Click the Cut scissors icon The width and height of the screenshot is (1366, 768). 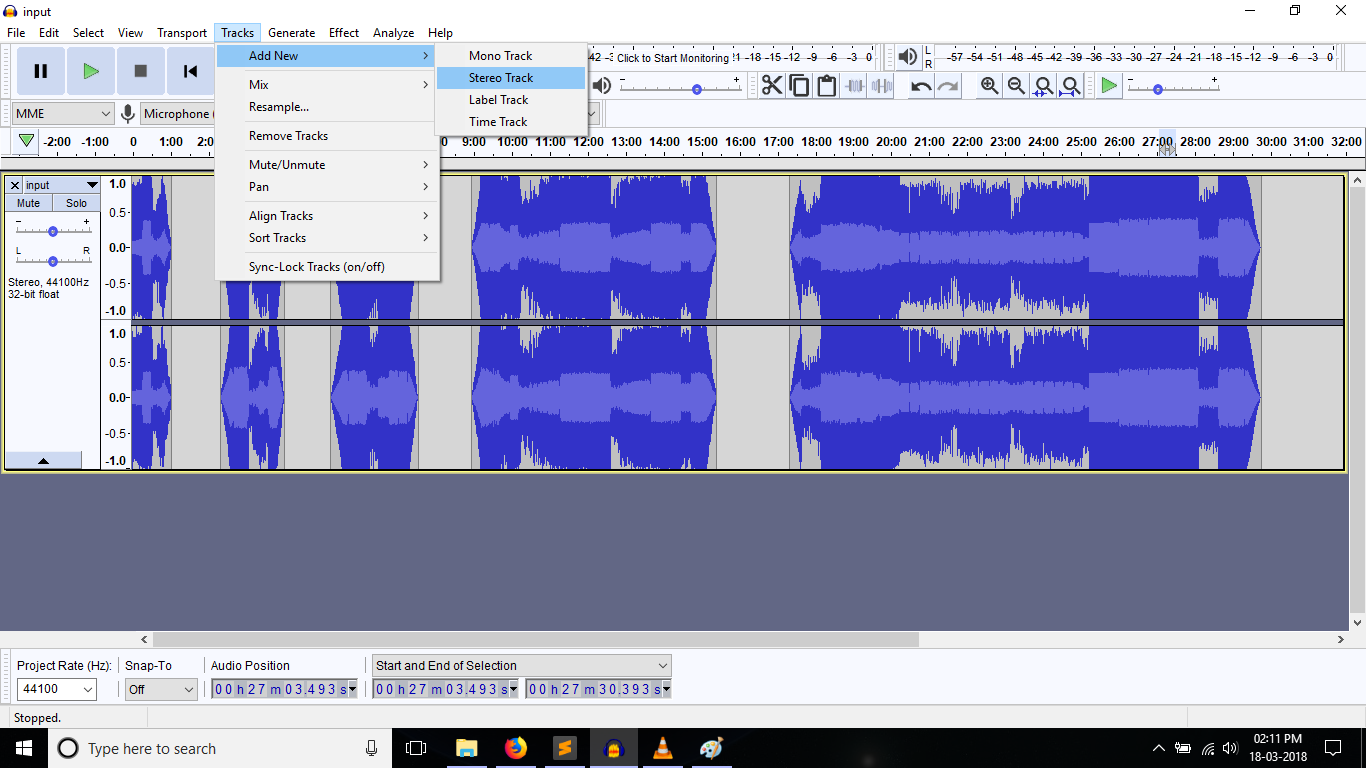tap(772, 86)
